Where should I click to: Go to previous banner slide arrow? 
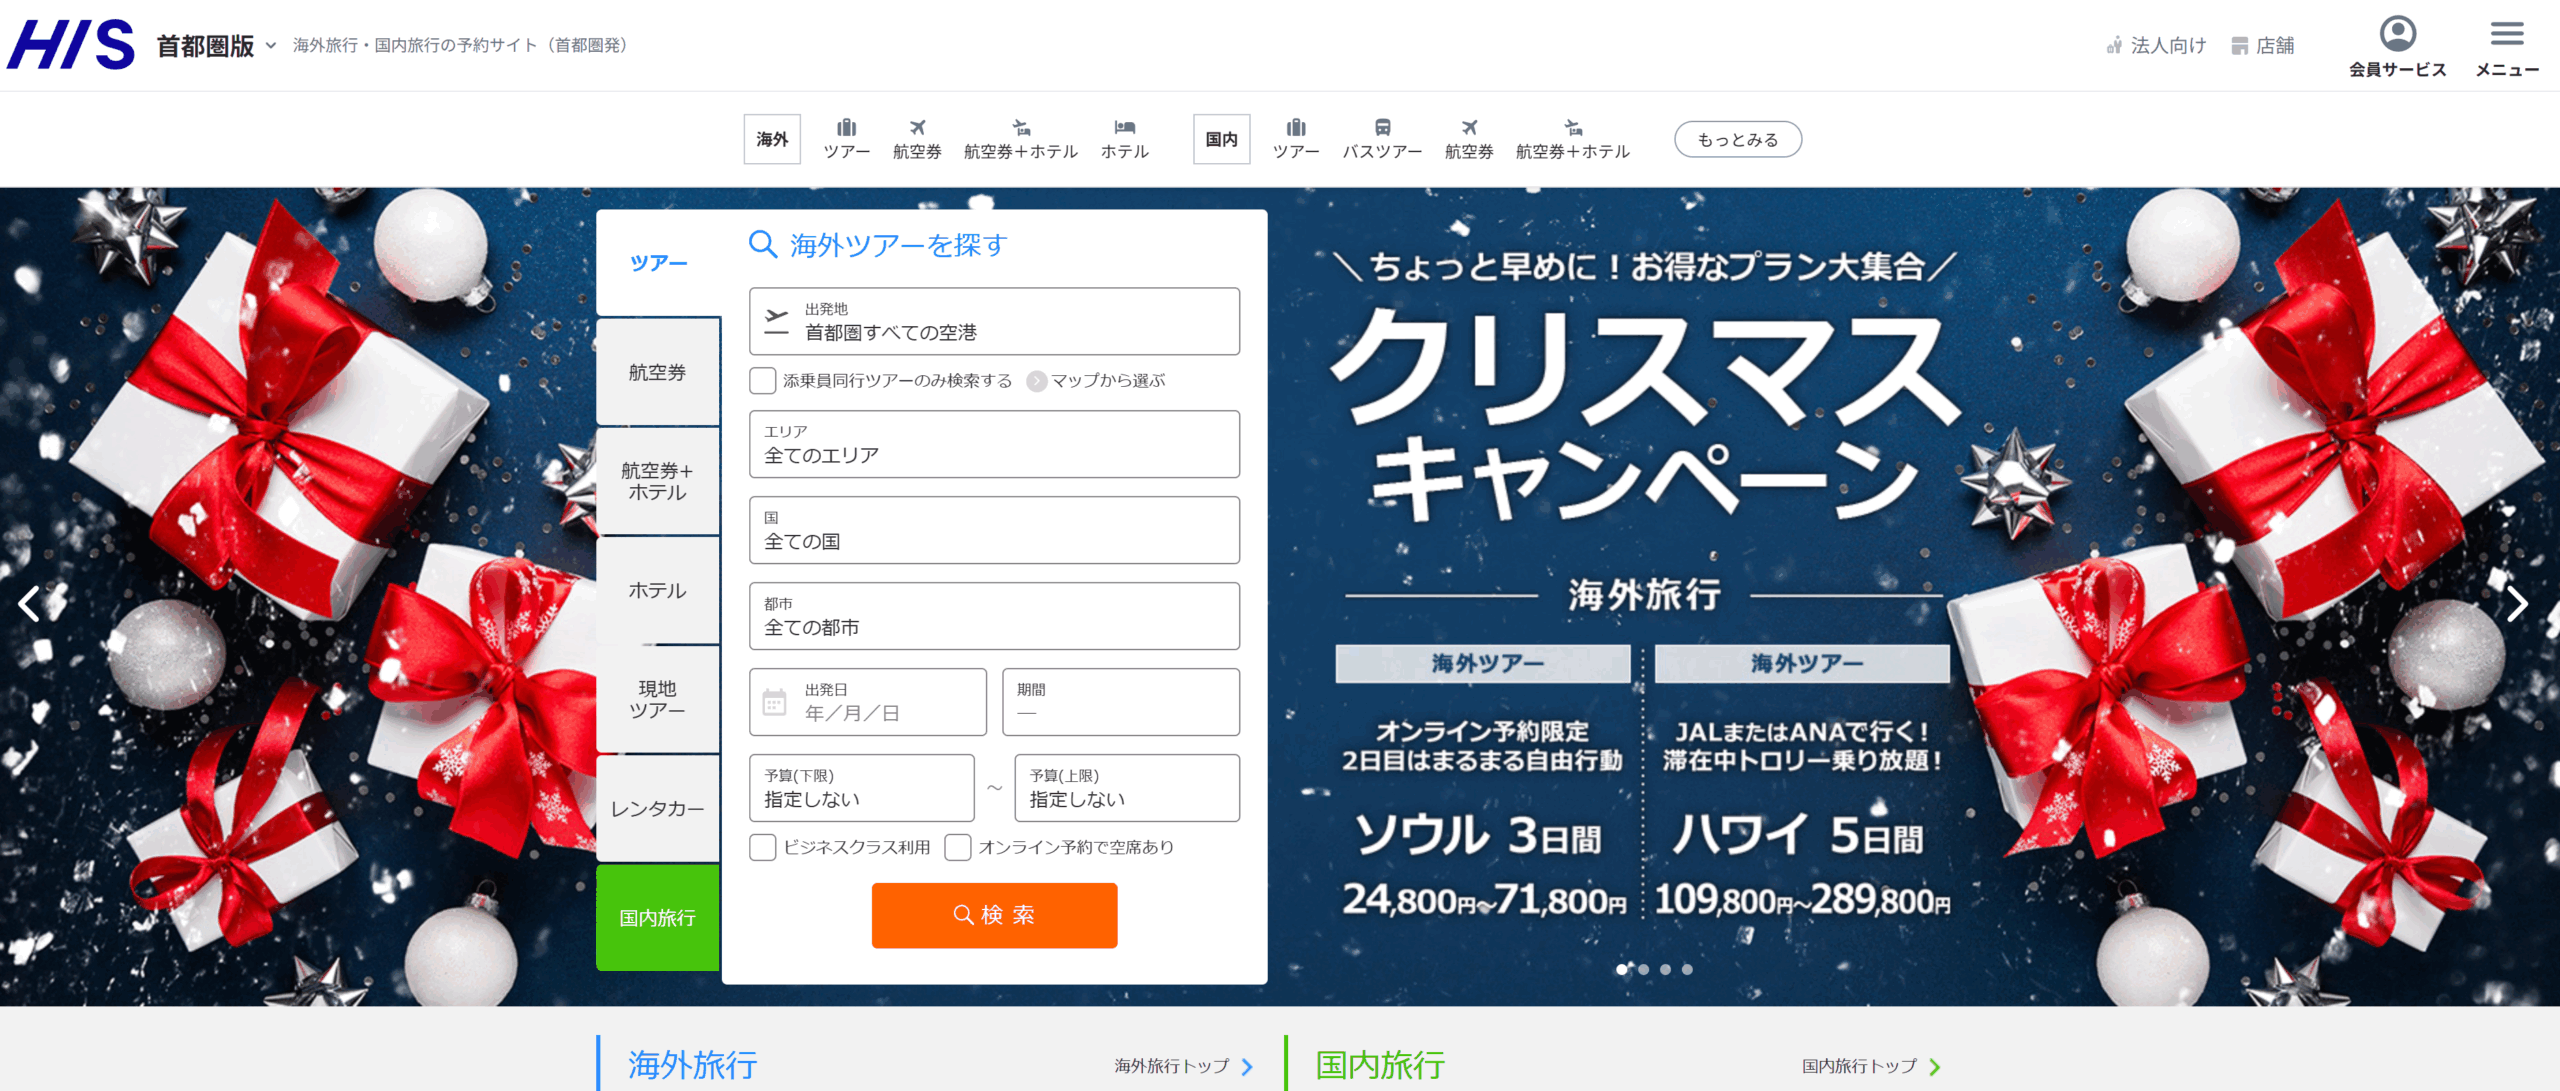coord(30,603)
